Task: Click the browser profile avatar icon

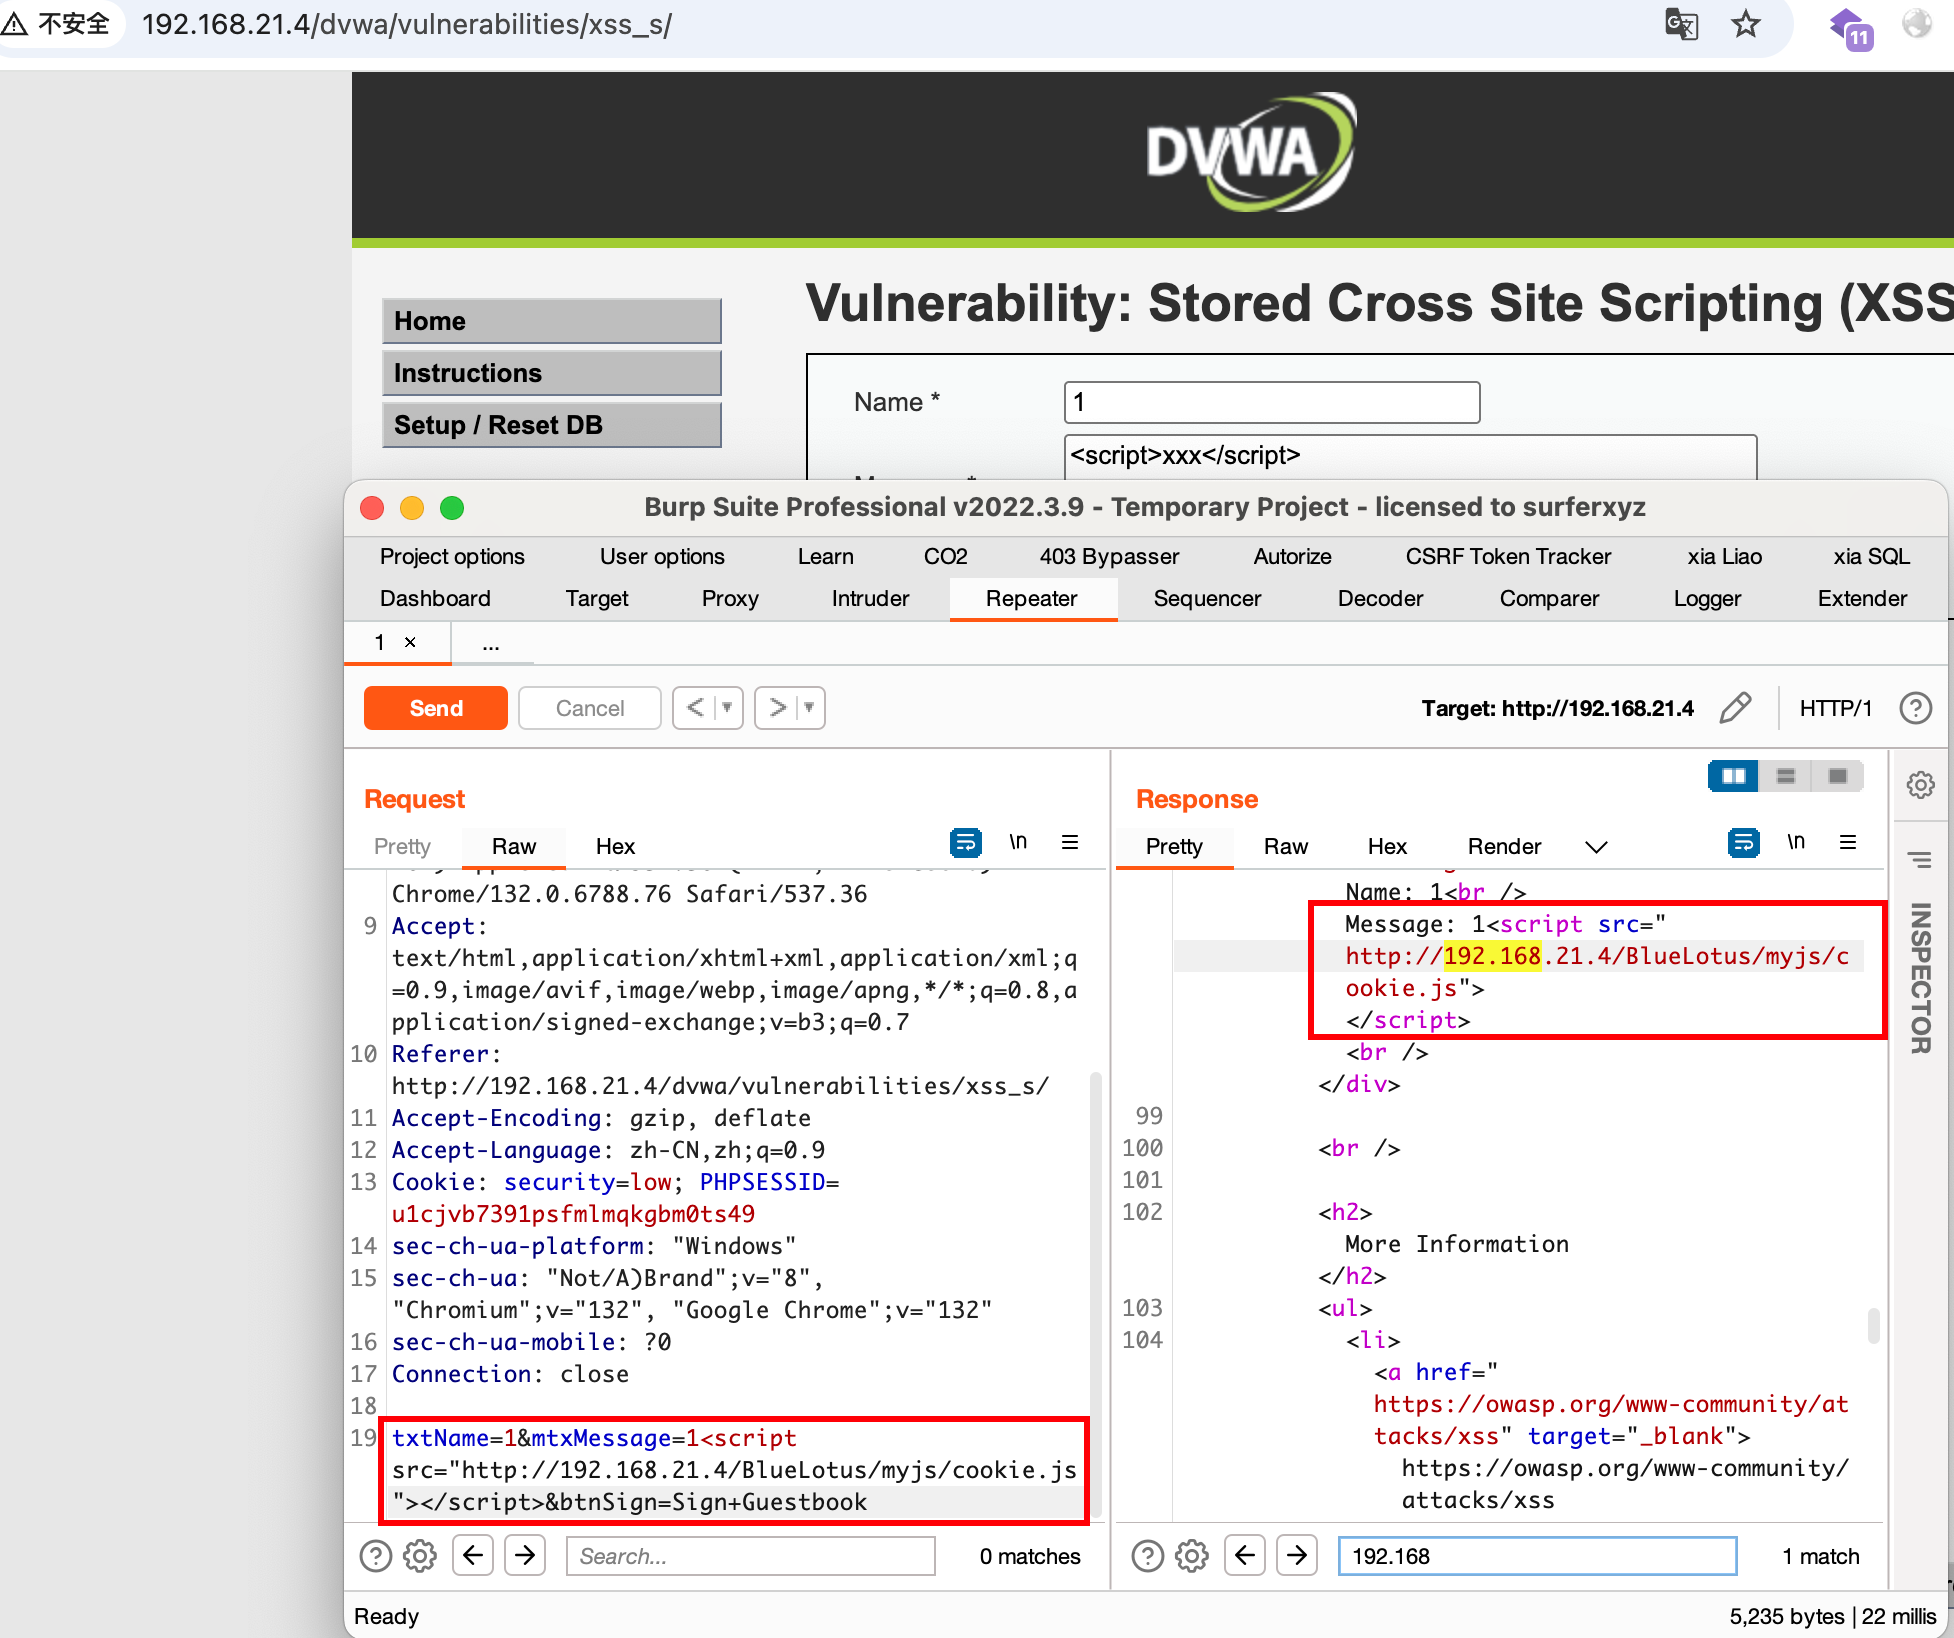Action: pos(1917,24)
